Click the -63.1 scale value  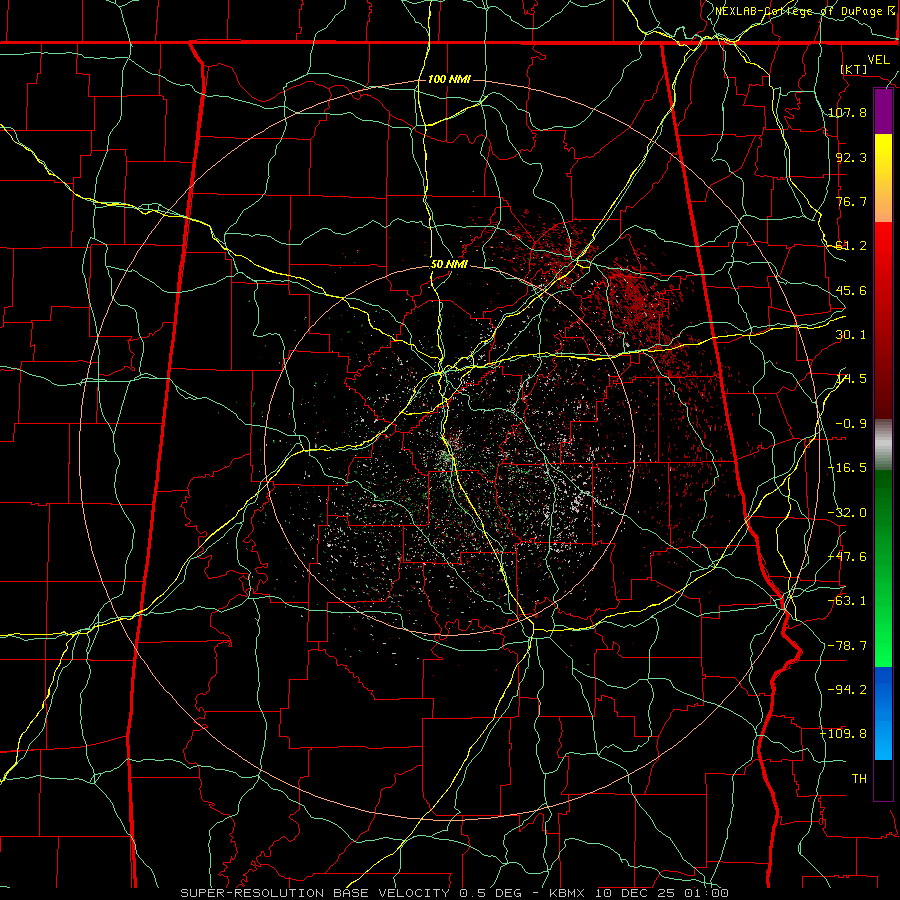(x=847, y=601)
